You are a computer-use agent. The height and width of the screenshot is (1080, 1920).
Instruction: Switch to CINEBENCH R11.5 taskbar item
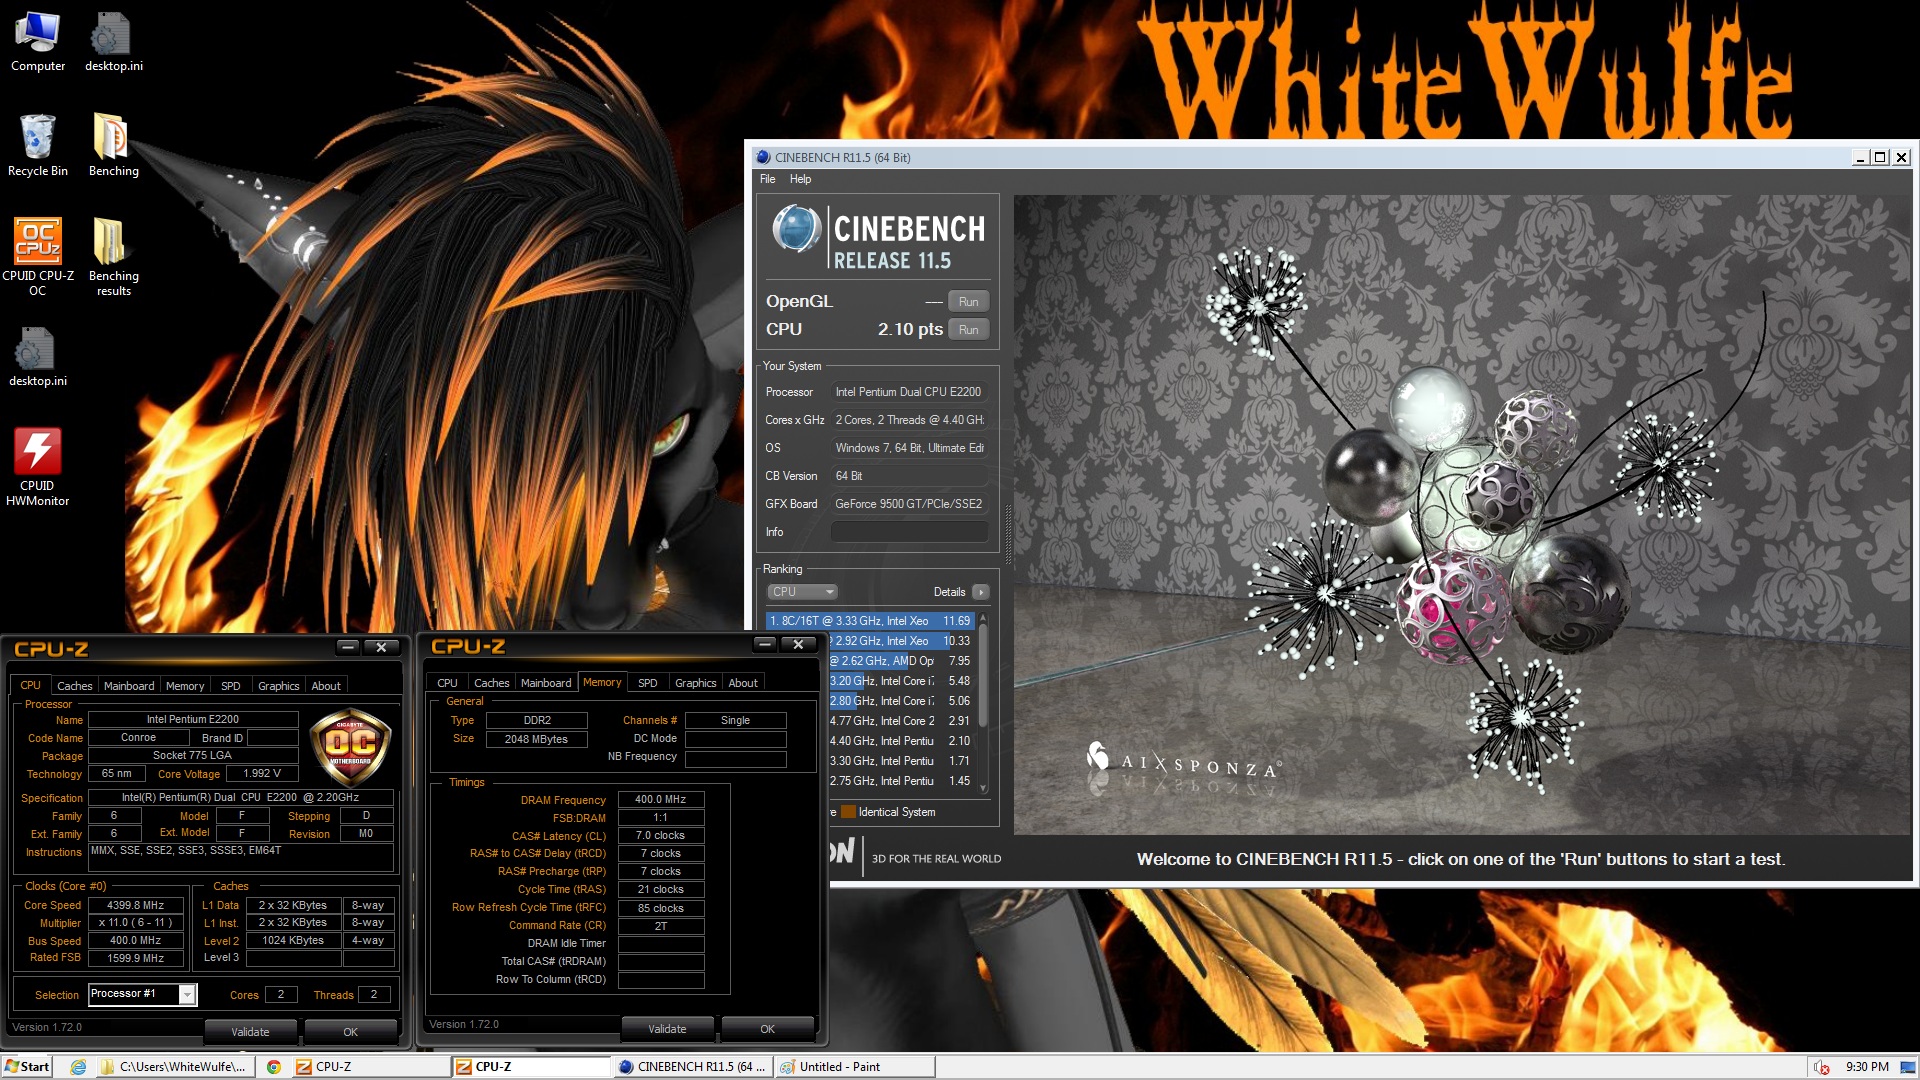coord(692,1067)
